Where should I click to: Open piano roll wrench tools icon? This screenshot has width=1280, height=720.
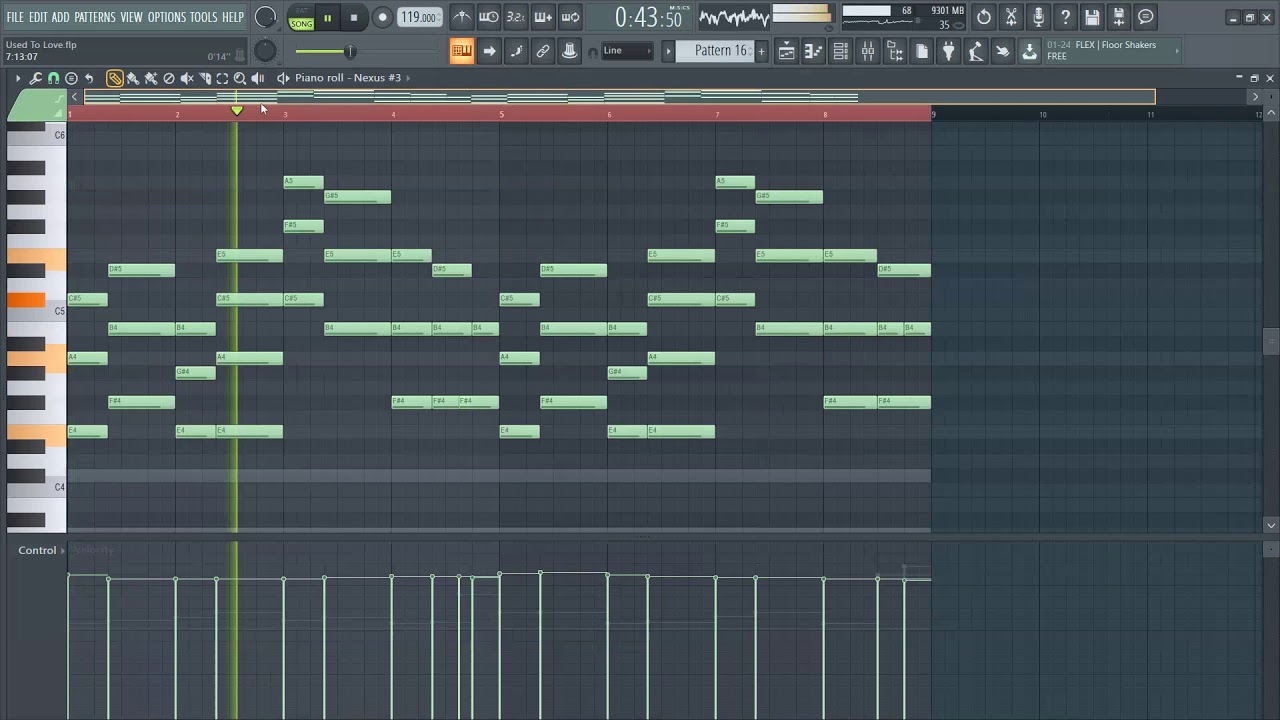[x=35, y=78]
